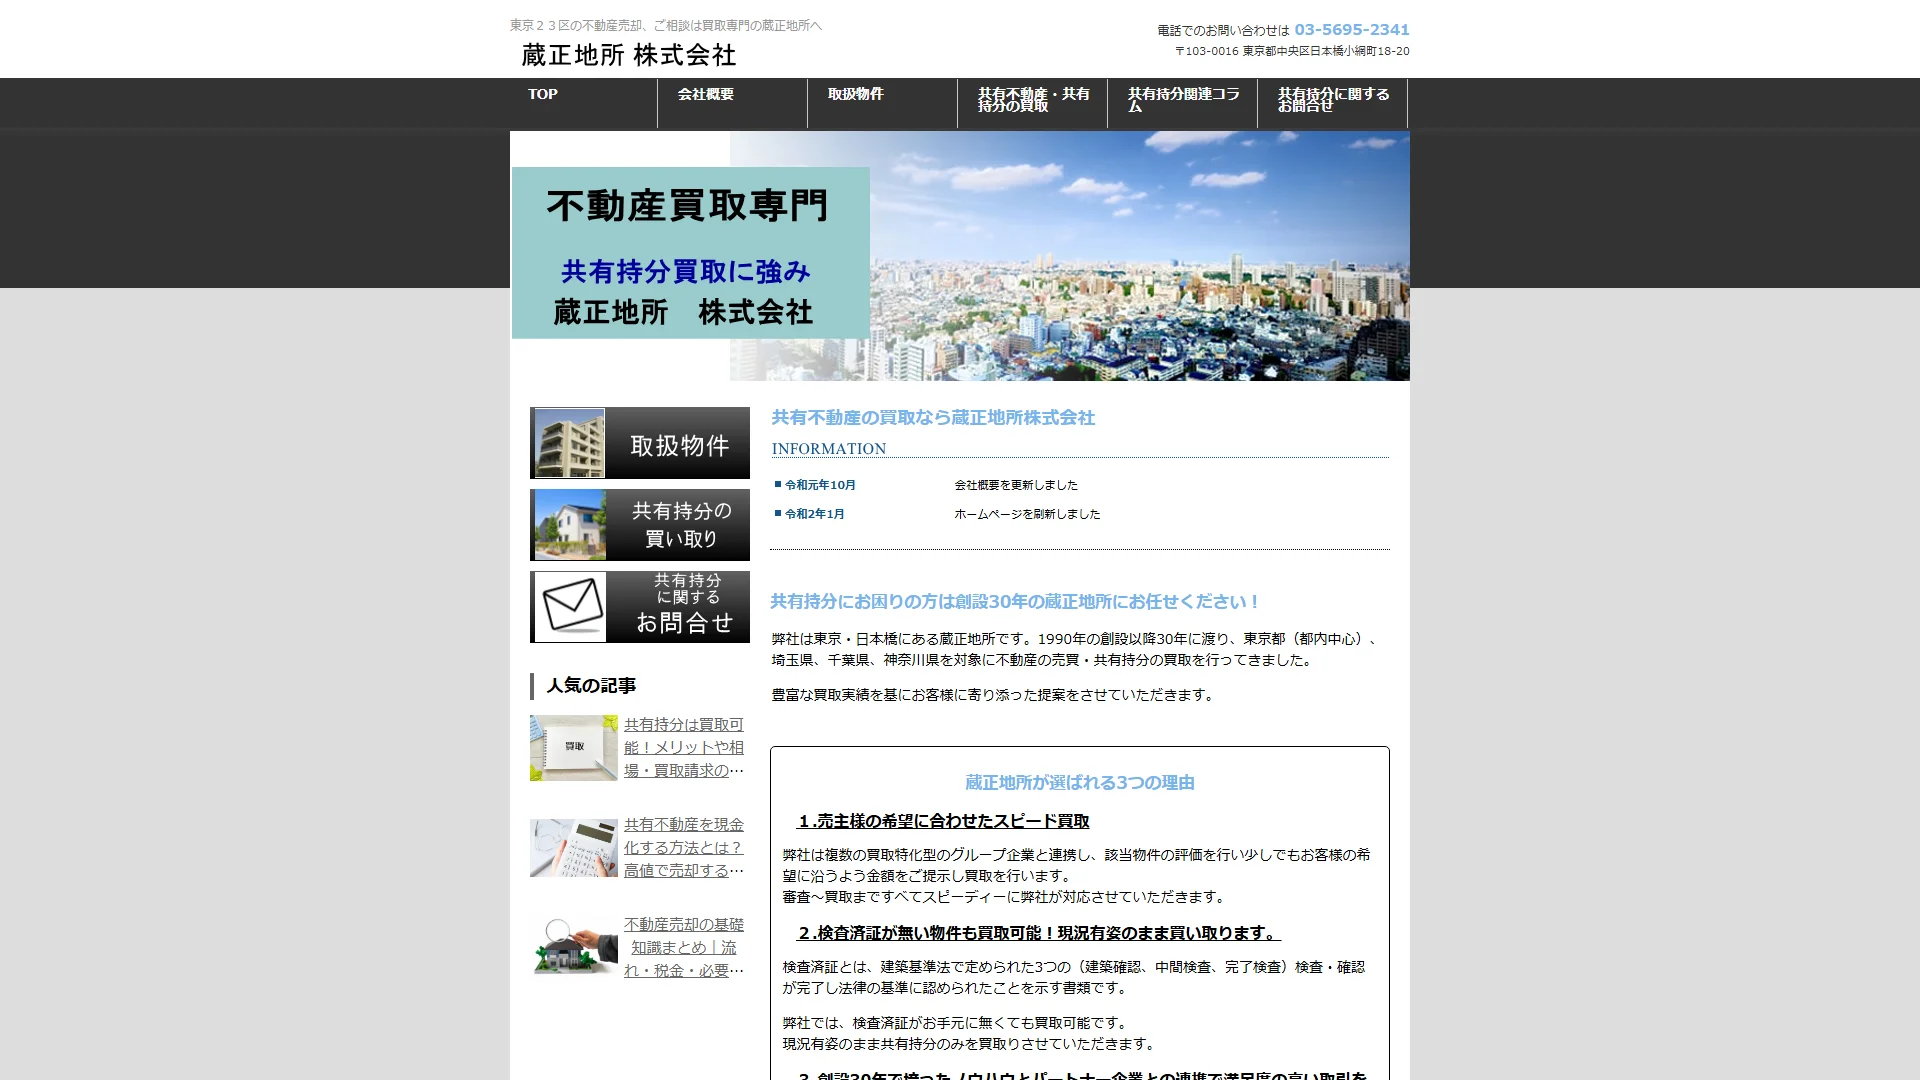
Task: Open 共有不動産・共有持分の買取 navigation item
Action: point(1032,103)
